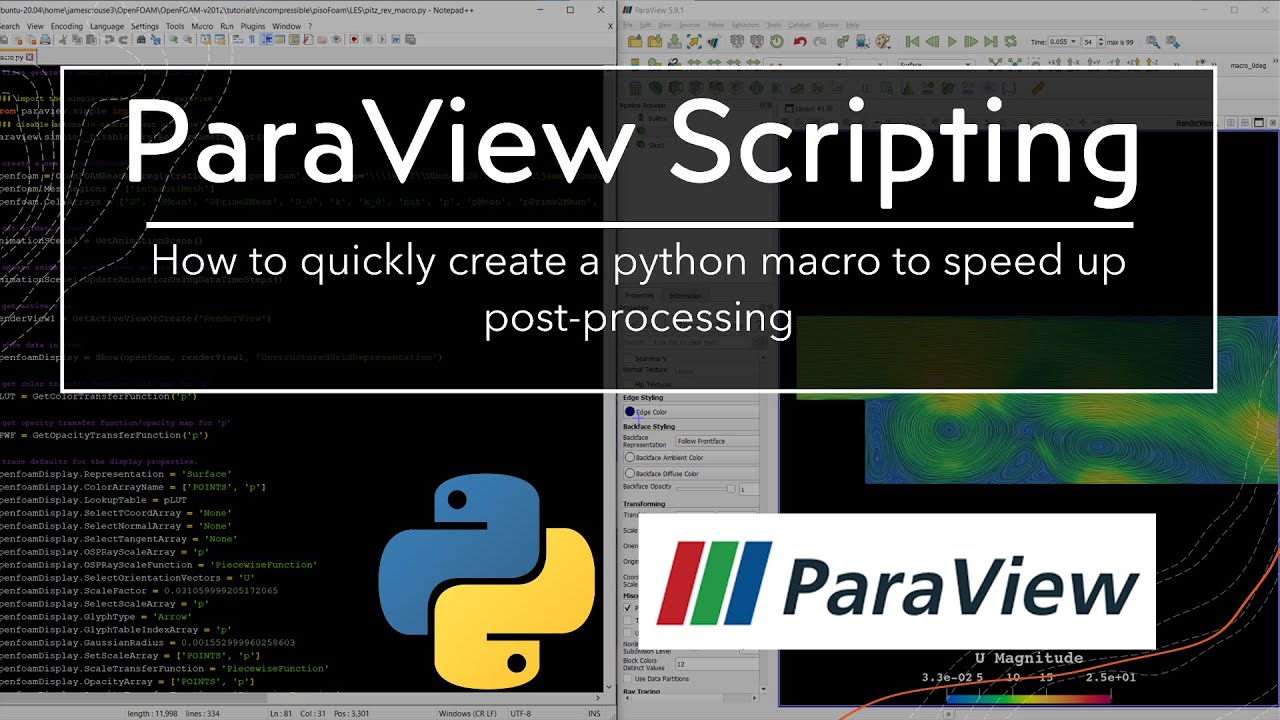Image resolution: width=1280 pixels, height=720 pixels.
Task: Click frame number 54 stepper arrows
Action: tap(1101, 41)
